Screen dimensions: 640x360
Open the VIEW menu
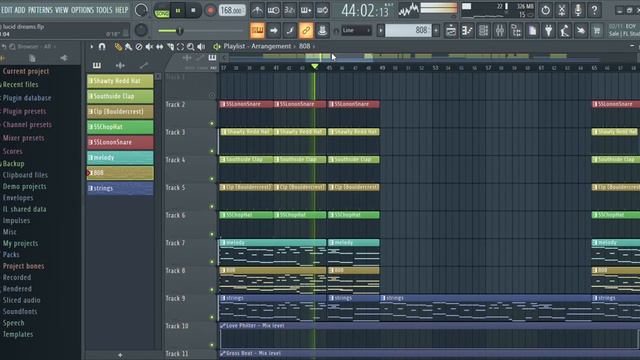[x=62, y=10]
